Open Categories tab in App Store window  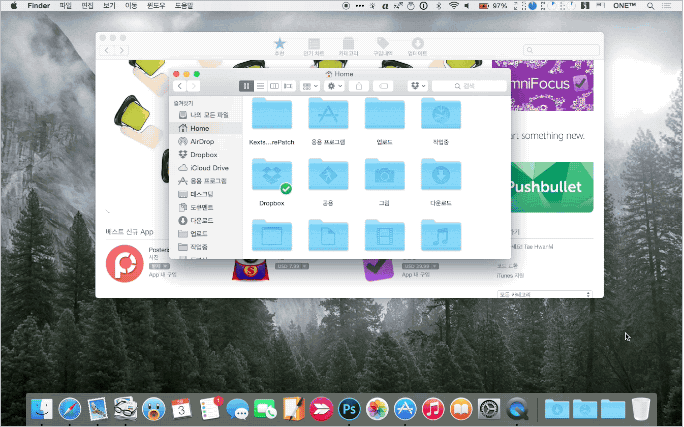[x=348, y=47]
